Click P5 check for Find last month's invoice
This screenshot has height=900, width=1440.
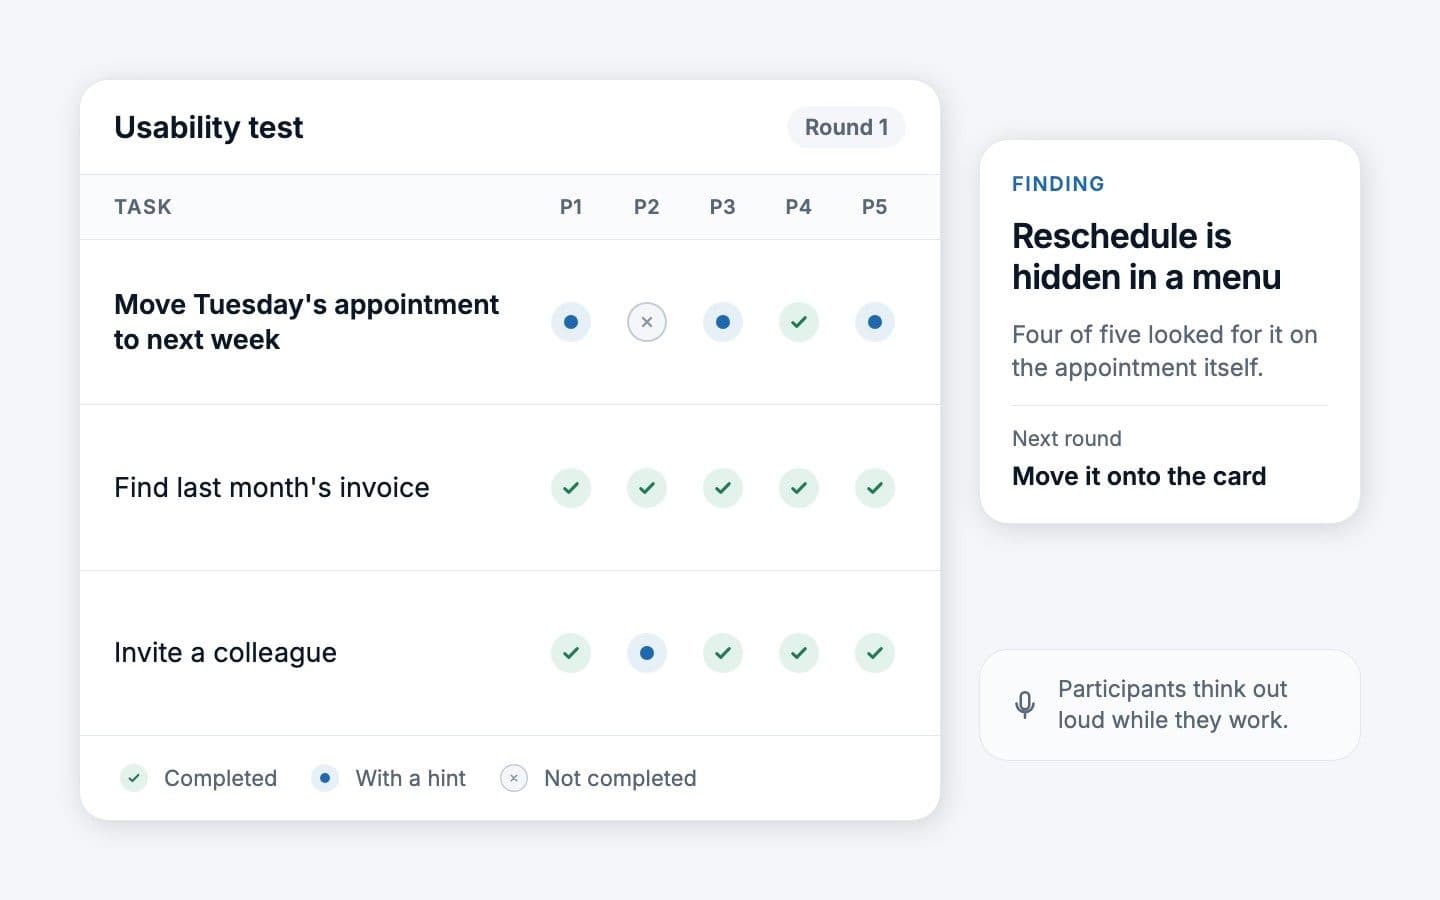click(875, 488)
